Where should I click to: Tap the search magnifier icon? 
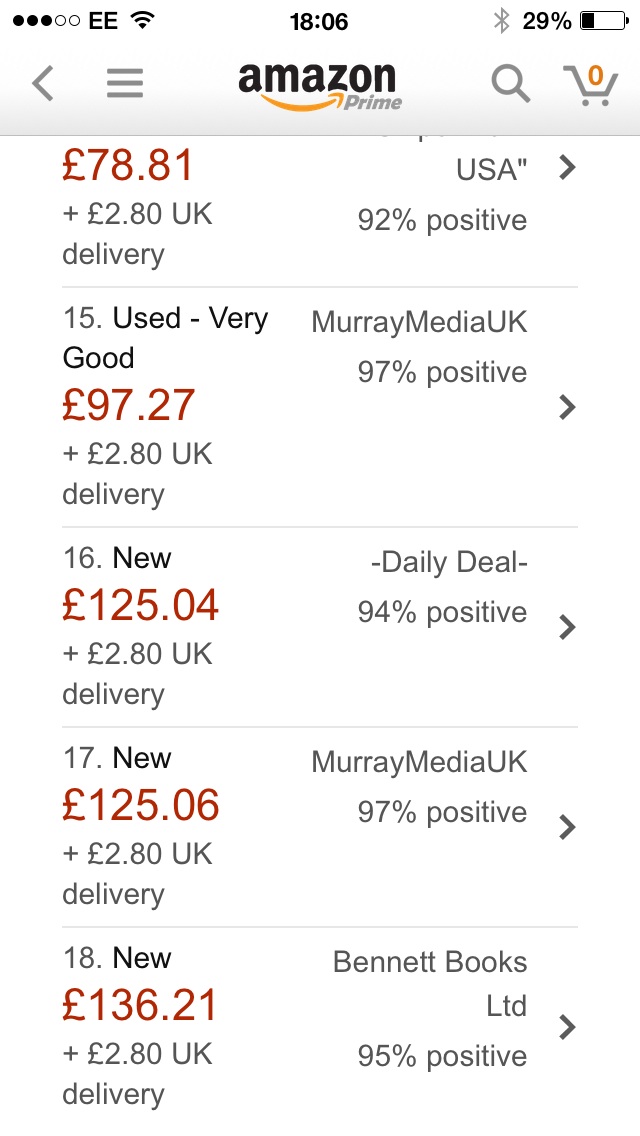coord(510,84)
